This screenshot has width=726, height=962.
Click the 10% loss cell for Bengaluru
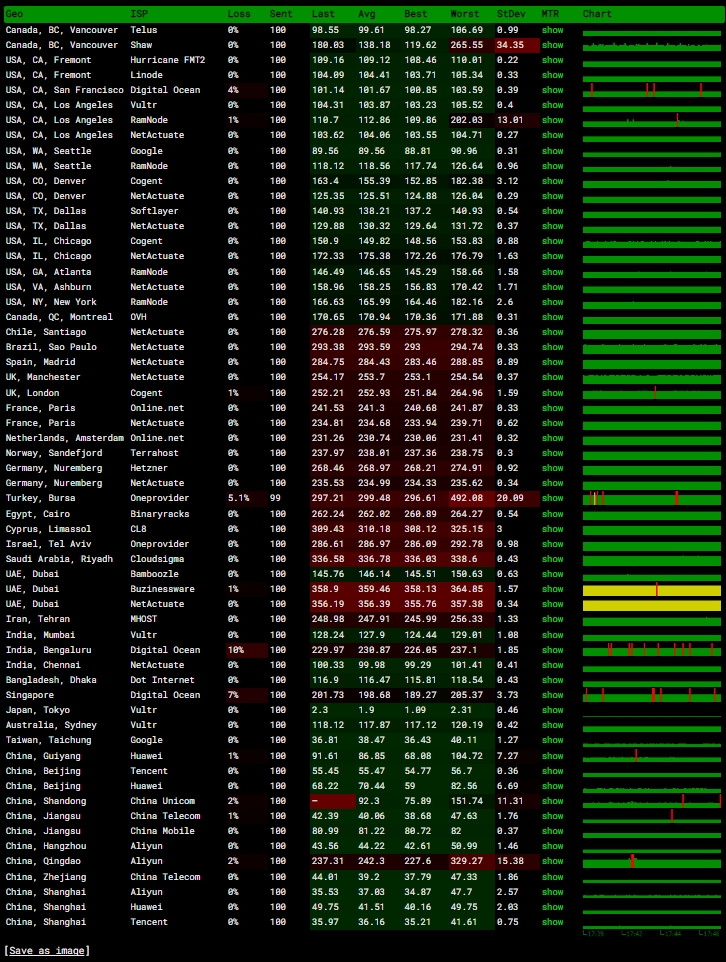tap(247, 649)
